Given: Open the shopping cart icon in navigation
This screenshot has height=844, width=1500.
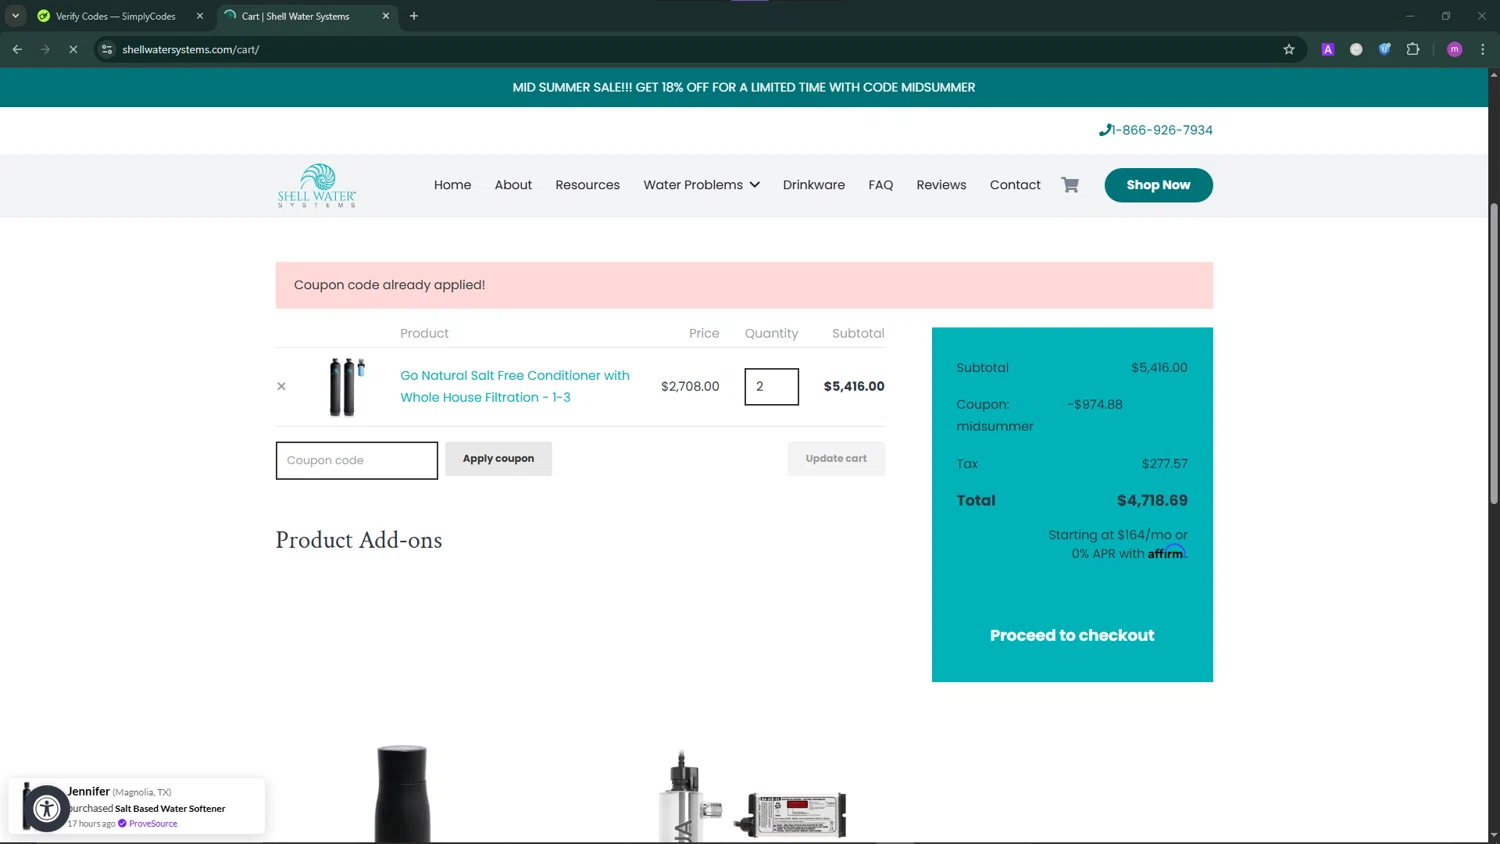Looking at the screenshot, I should click(1070, 185).
